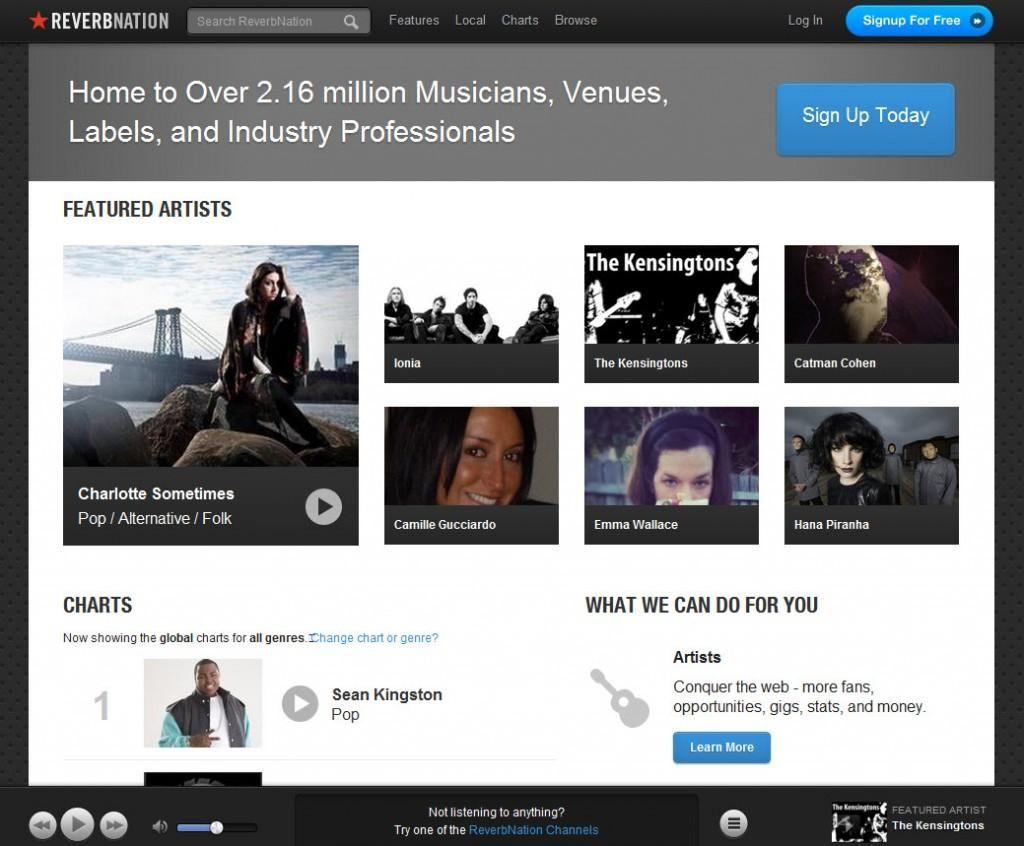Click Change chart or genre link
The width and height of the screenshot is (1024, 846).
point(374,638)
